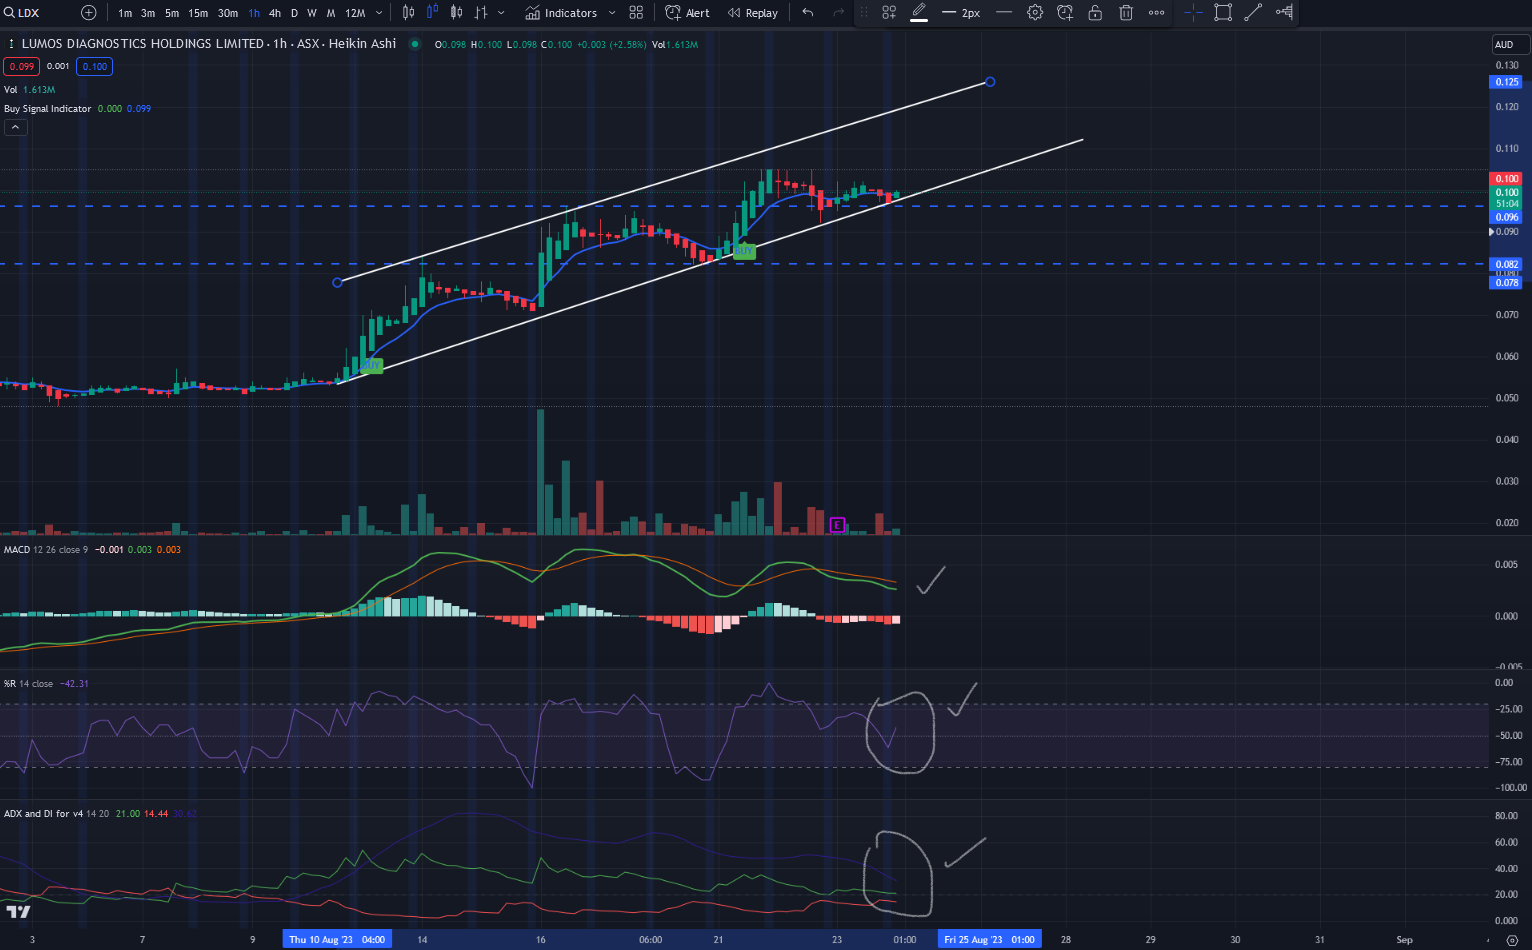1532x950 pixels.
Task: Open time axis settings gear
Action: tap(1511, 940)
